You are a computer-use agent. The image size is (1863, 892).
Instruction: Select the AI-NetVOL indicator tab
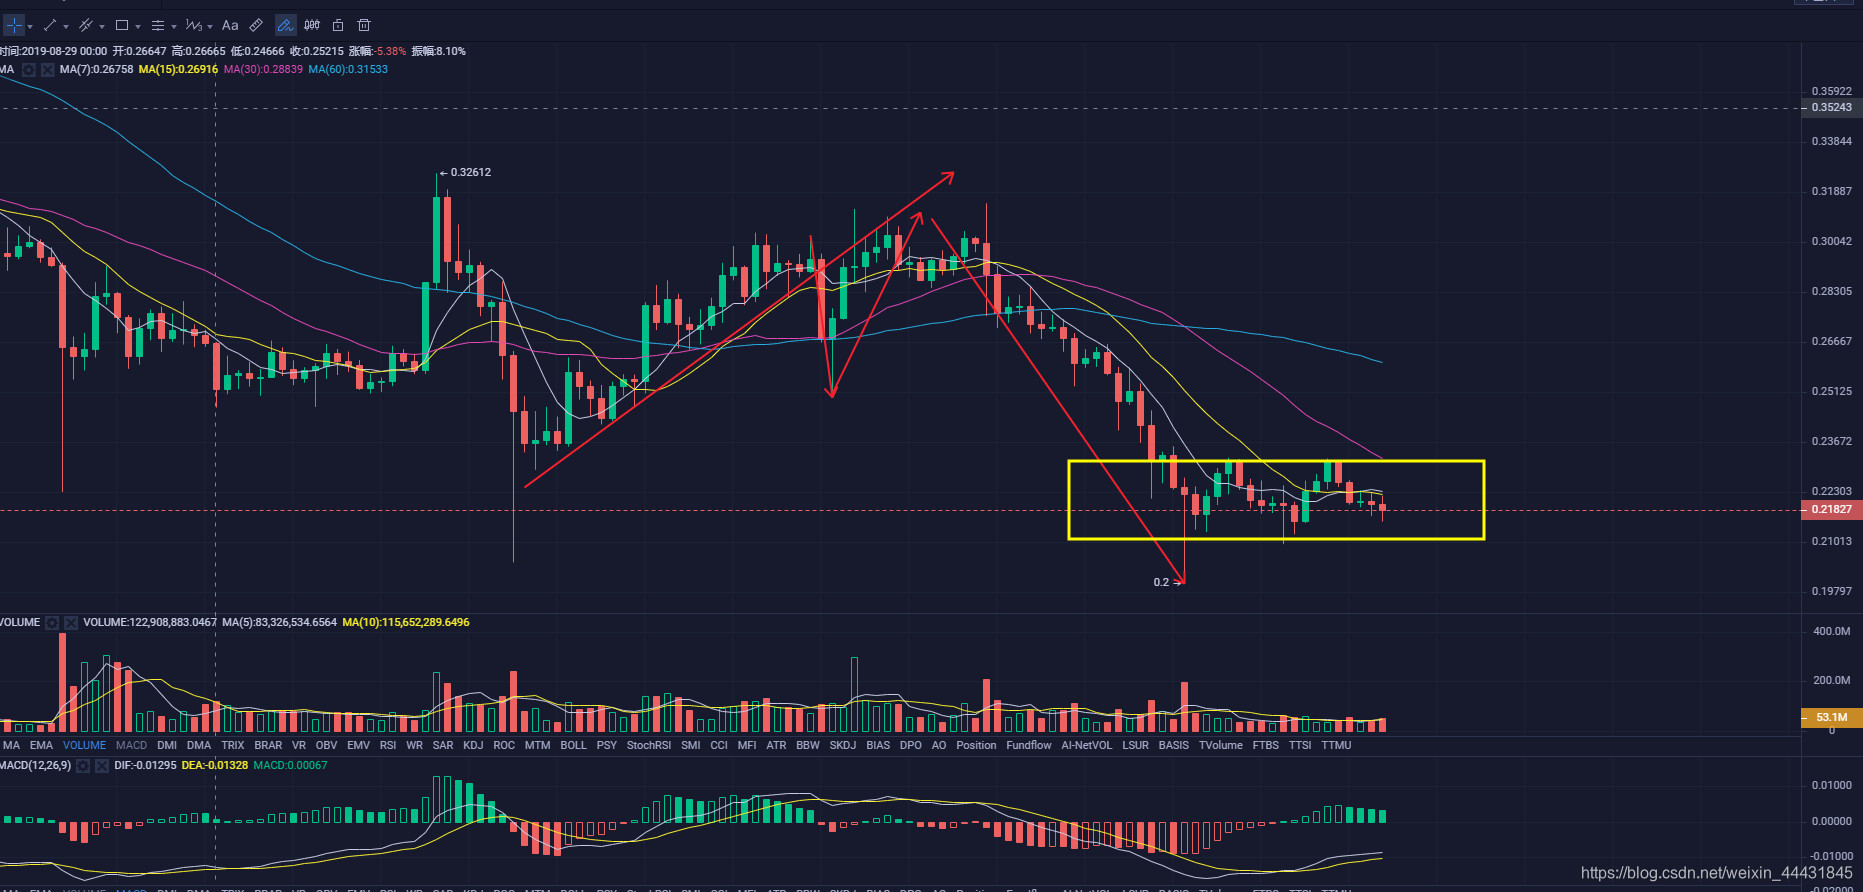[x=1086, y=745]
